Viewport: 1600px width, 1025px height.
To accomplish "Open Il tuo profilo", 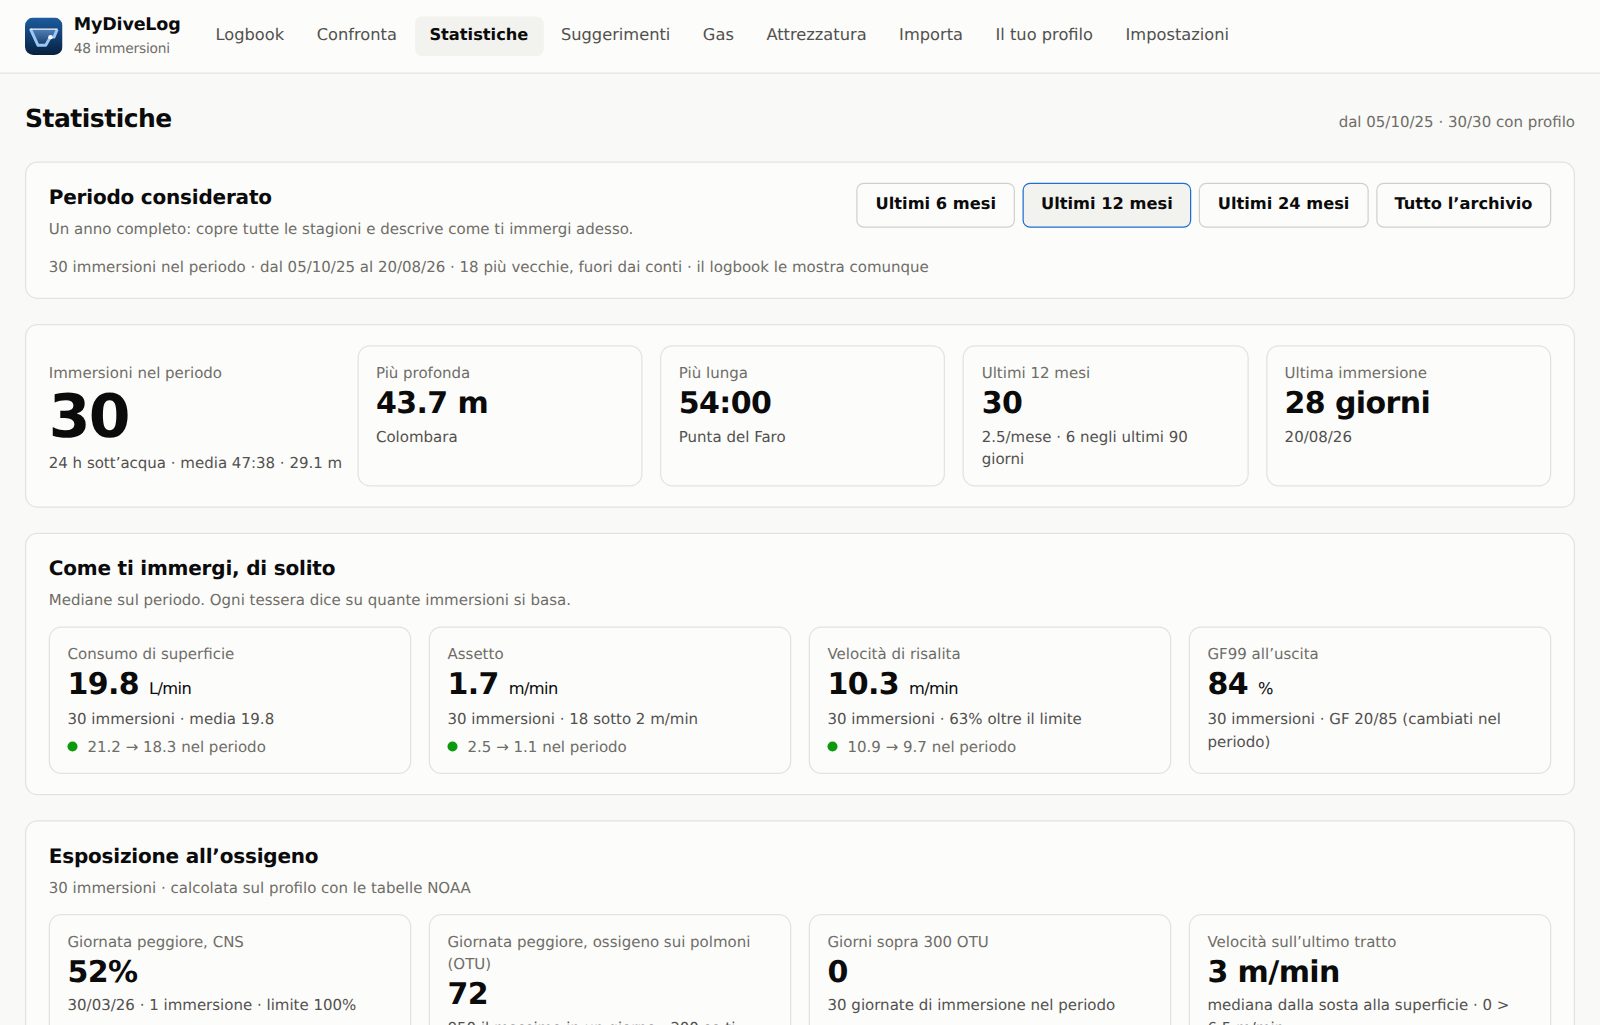I will coord(1043,35).
